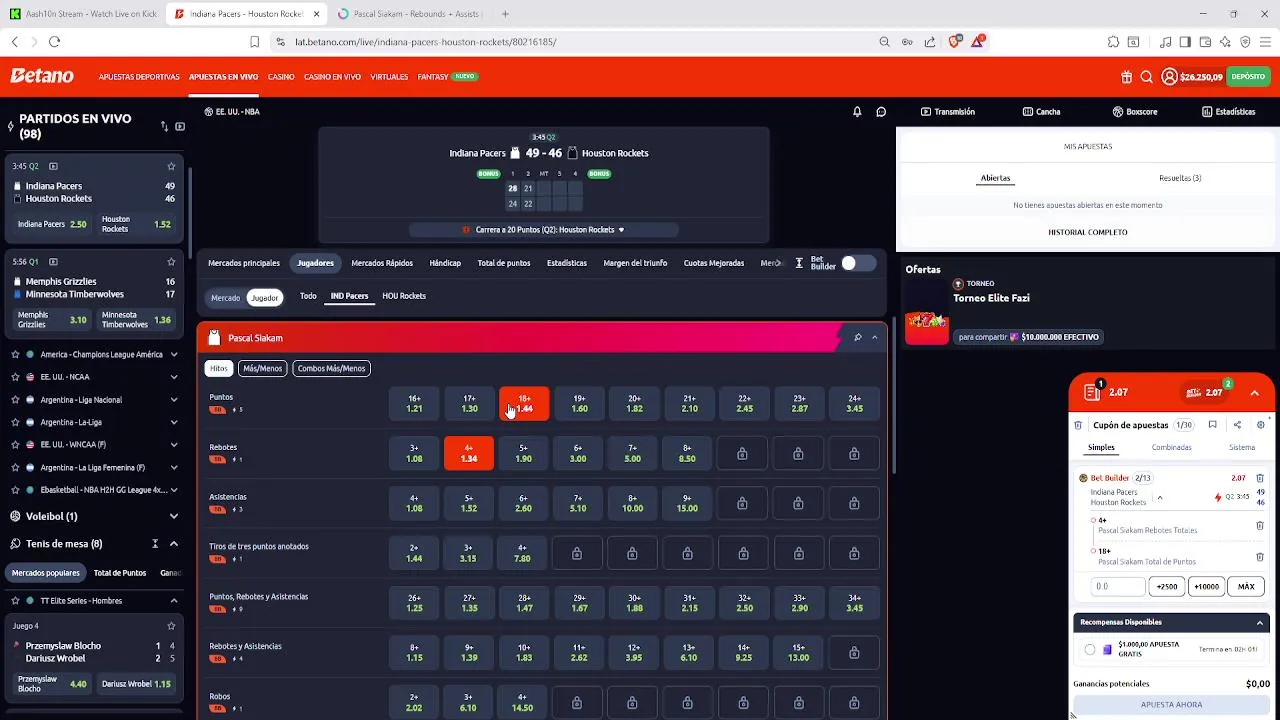1280x720 pixels.
Task: Remove the Bet Builder selection trash icon
Action: click(x=1260, y=479)
